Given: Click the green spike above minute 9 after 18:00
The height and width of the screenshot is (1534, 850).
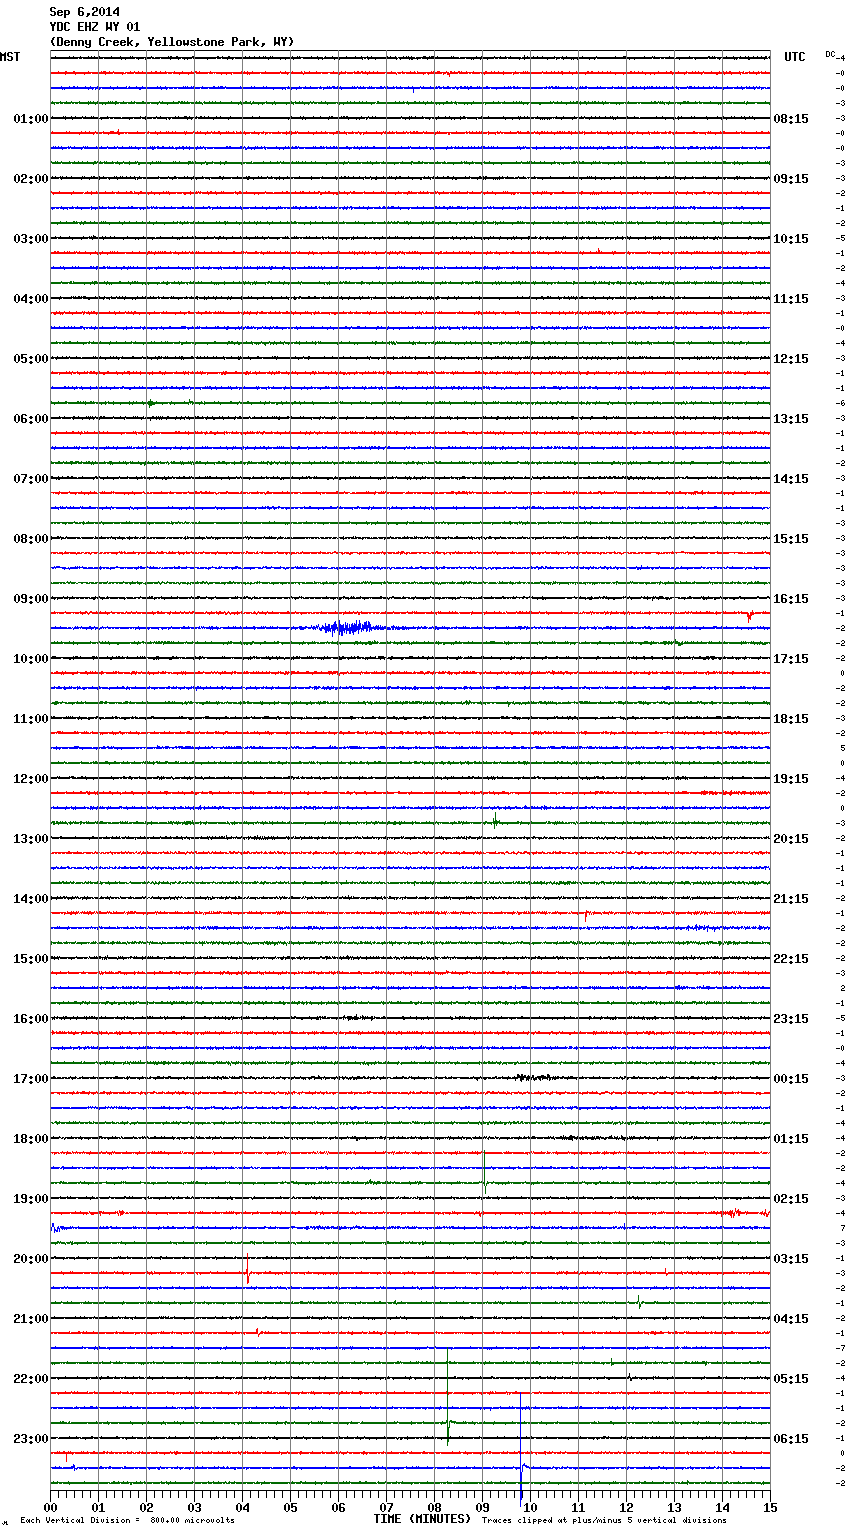Looking at the screenshot, I should coord(484,1170).
